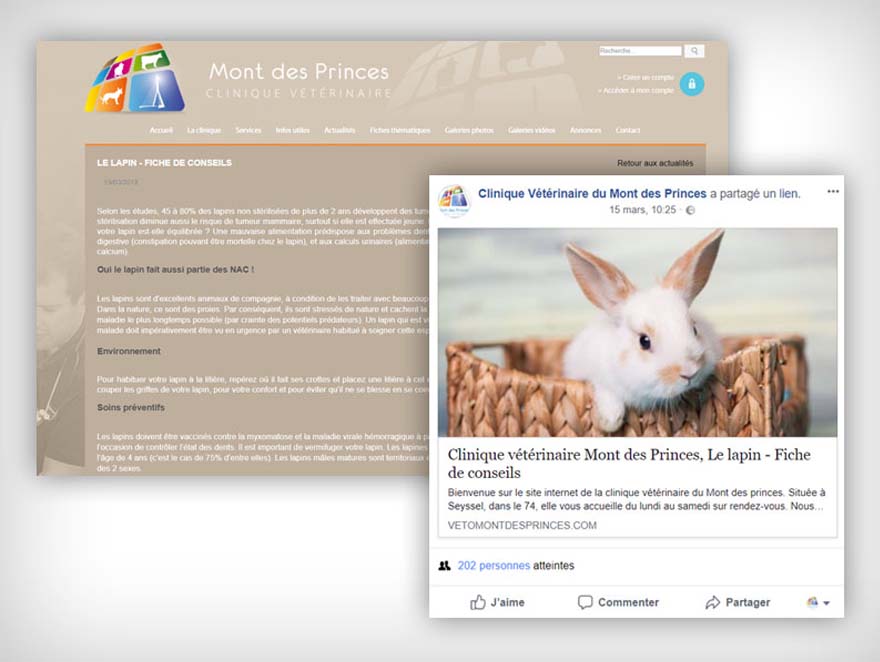Click the globe privacy icon beside timestamp

tap(690, 210)
